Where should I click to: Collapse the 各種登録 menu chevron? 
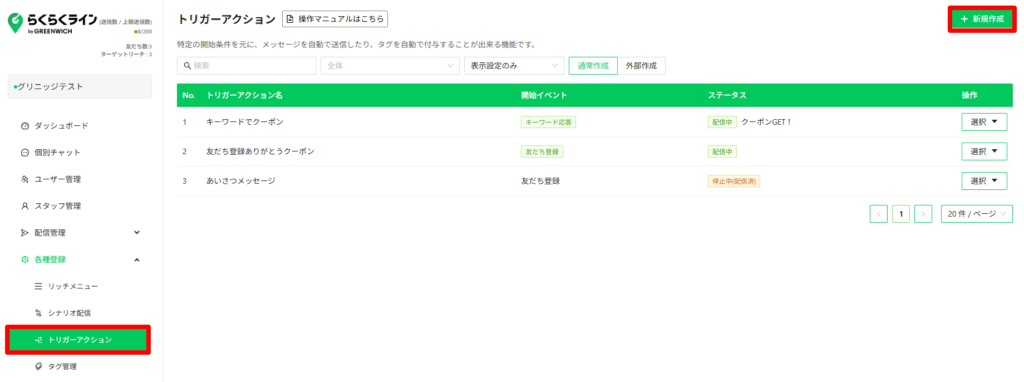[x=137, y=259]
